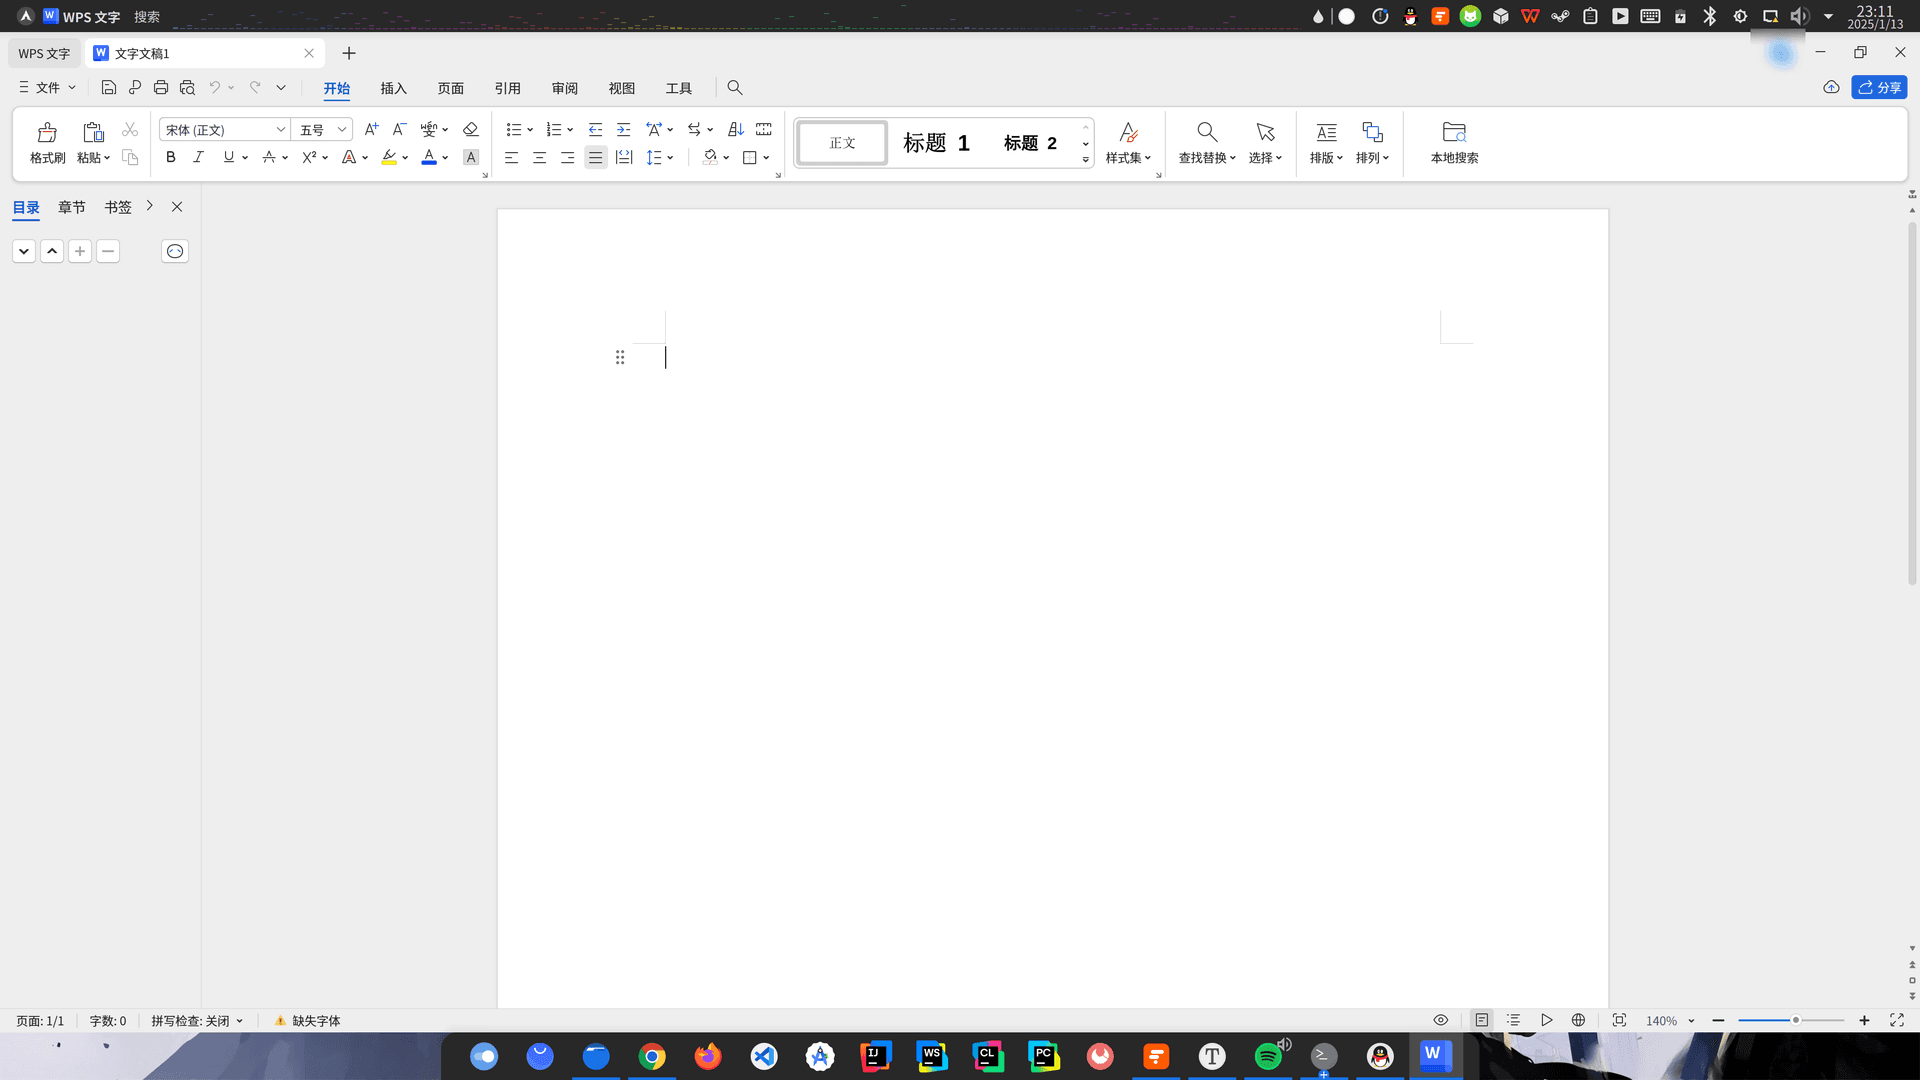This screenshot has width=1920, height=1080.
Task: Toggle italic formatting
Action: [198, 157]
